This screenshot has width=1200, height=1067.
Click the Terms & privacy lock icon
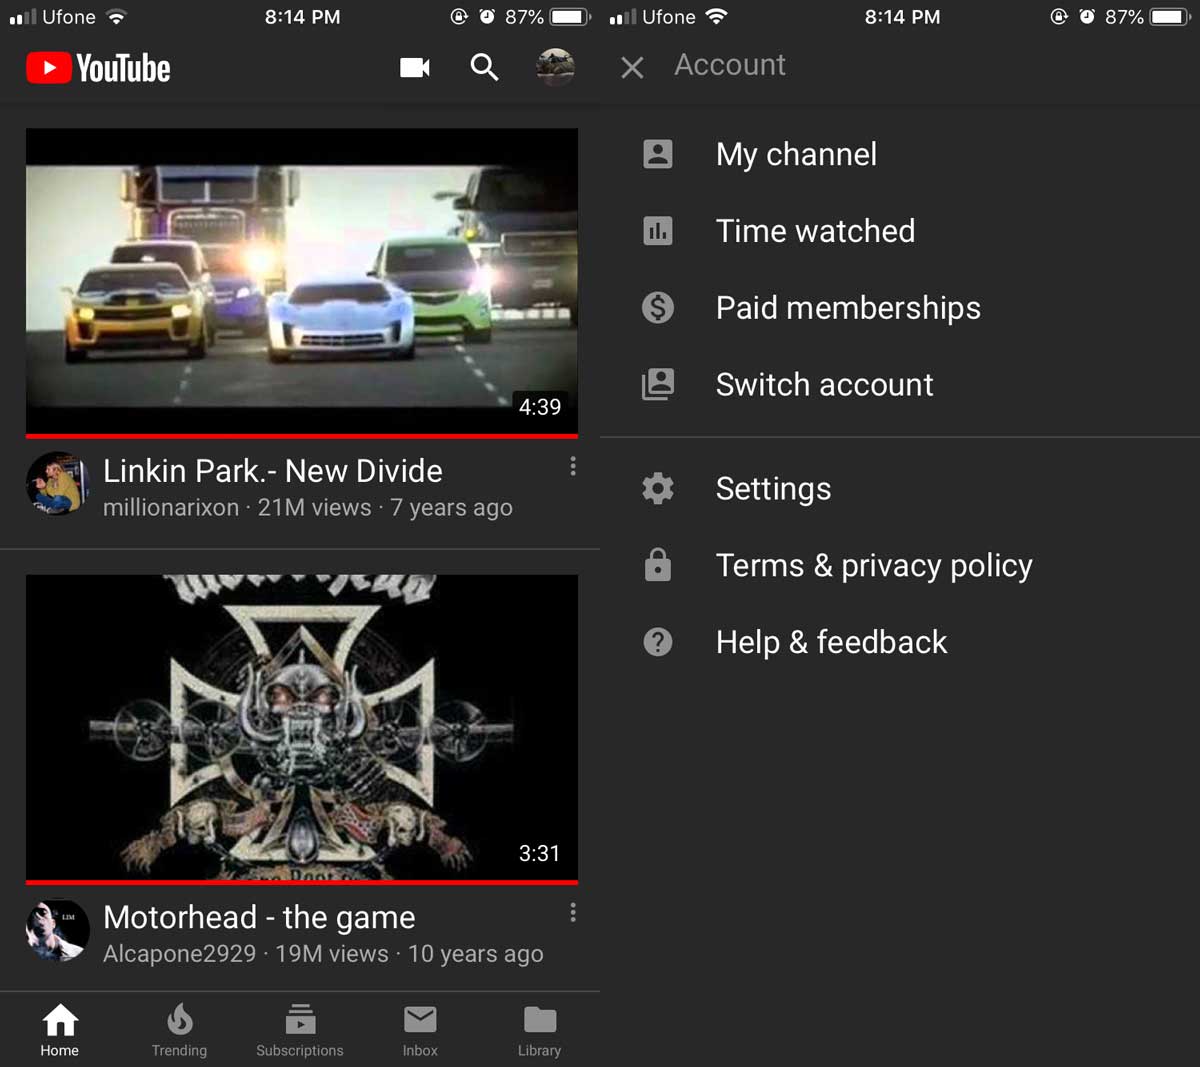point(658,565)
